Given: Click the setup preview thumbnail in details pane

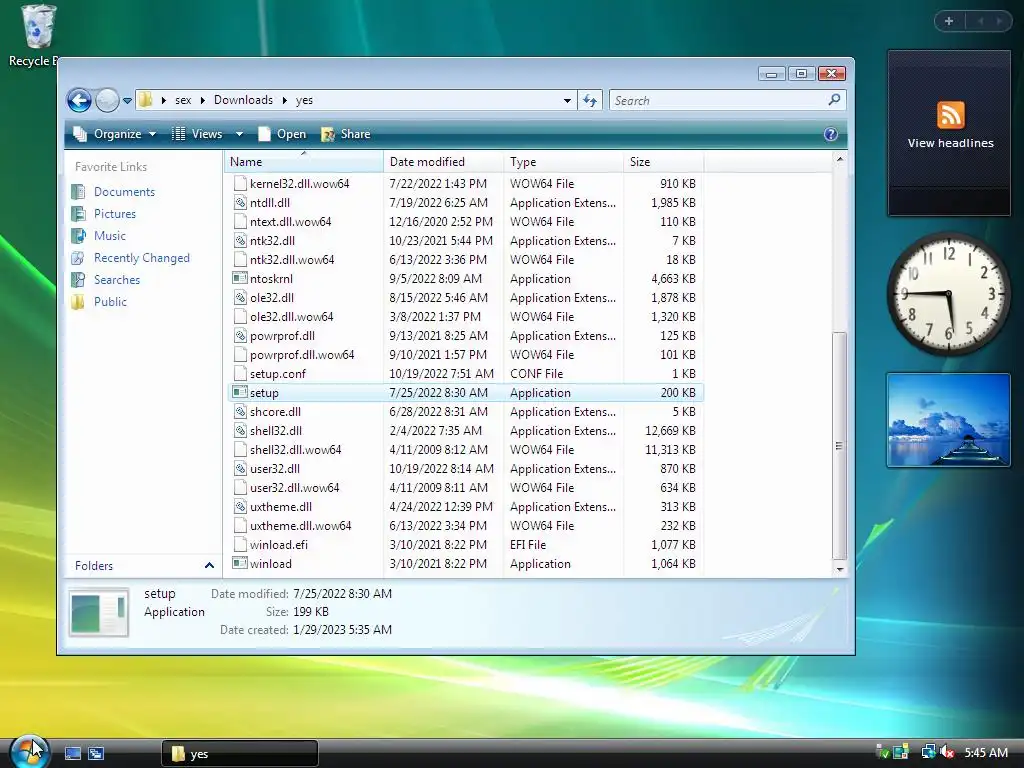Looking at the screenshot, I should pos(99,613).
